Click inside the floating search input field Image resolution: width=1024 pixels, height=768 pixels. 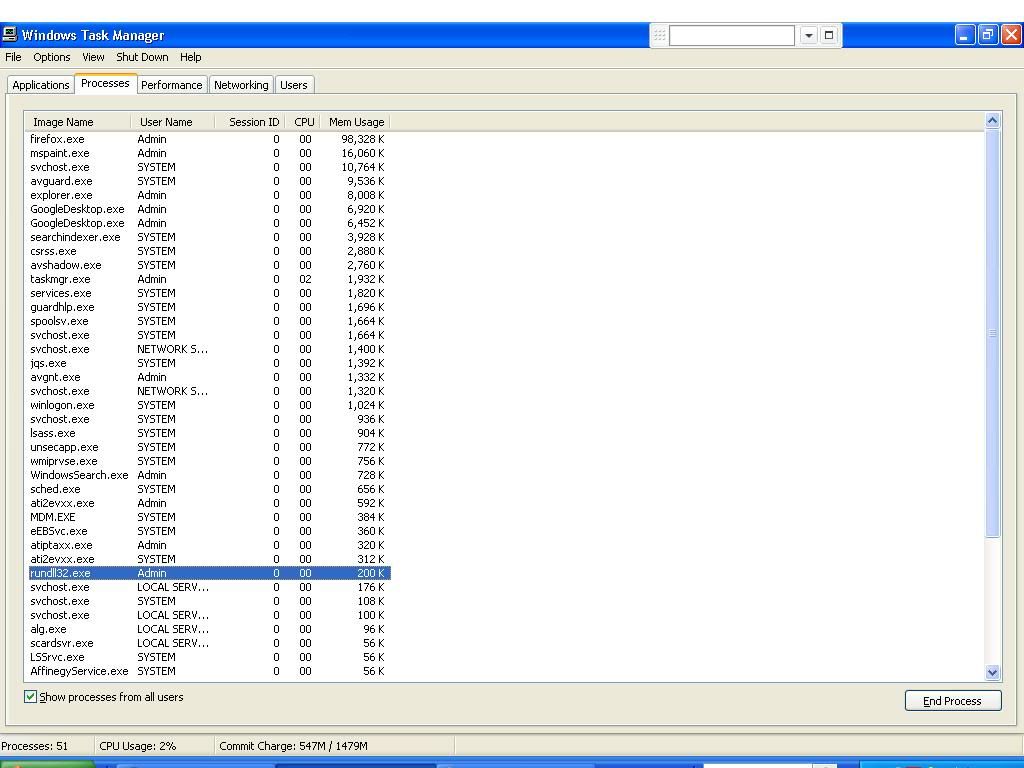[731, 35]
